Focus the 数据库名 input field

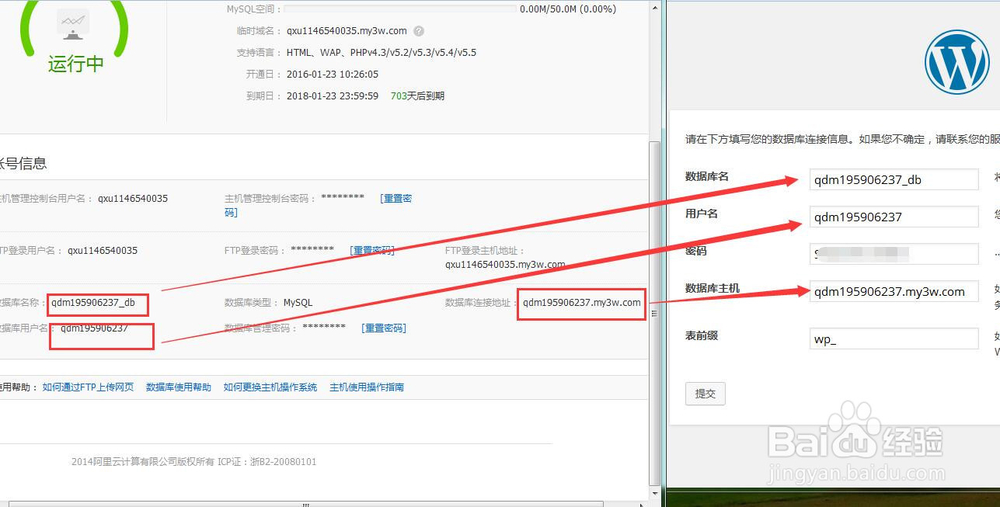pos(893,180)
